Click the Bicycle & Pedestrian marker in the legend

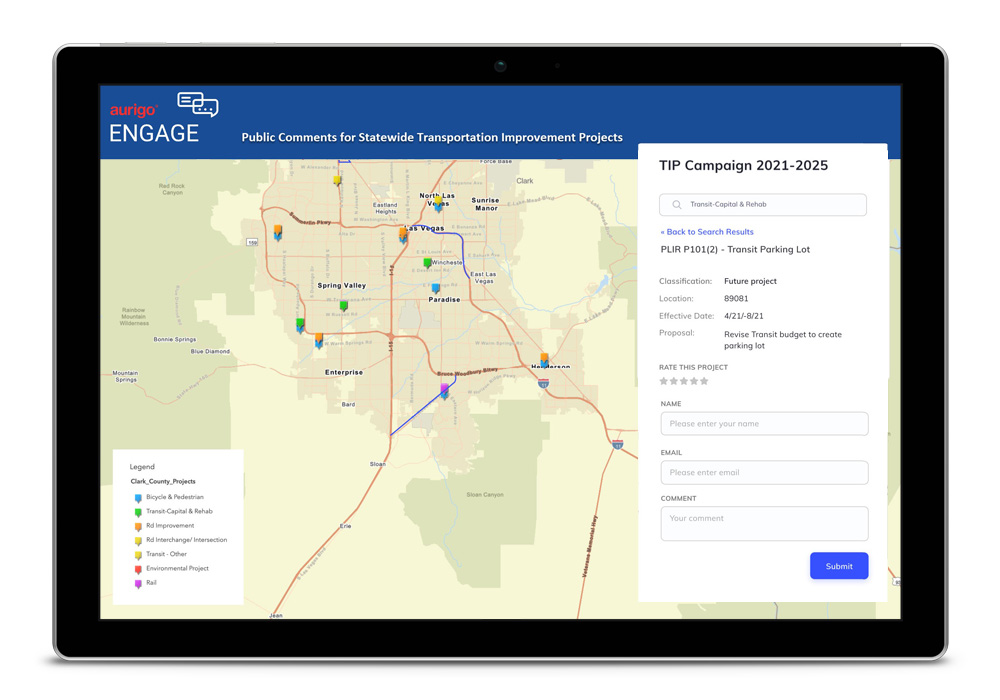coord(137,498)
